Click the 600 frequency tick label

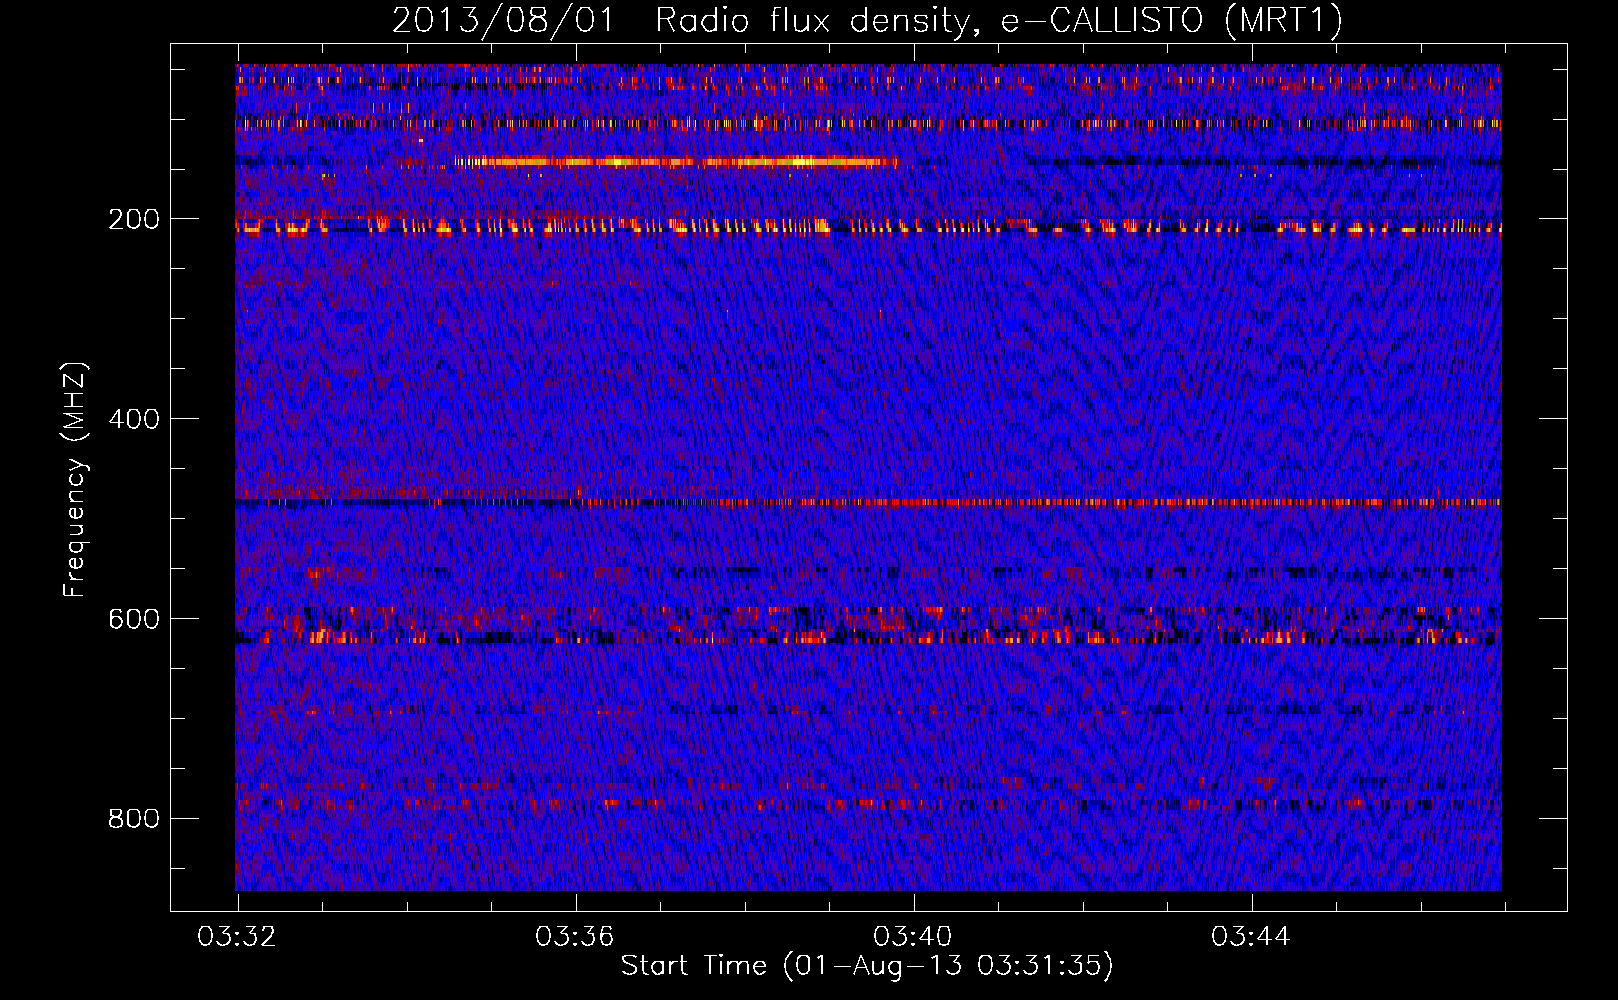134,619
